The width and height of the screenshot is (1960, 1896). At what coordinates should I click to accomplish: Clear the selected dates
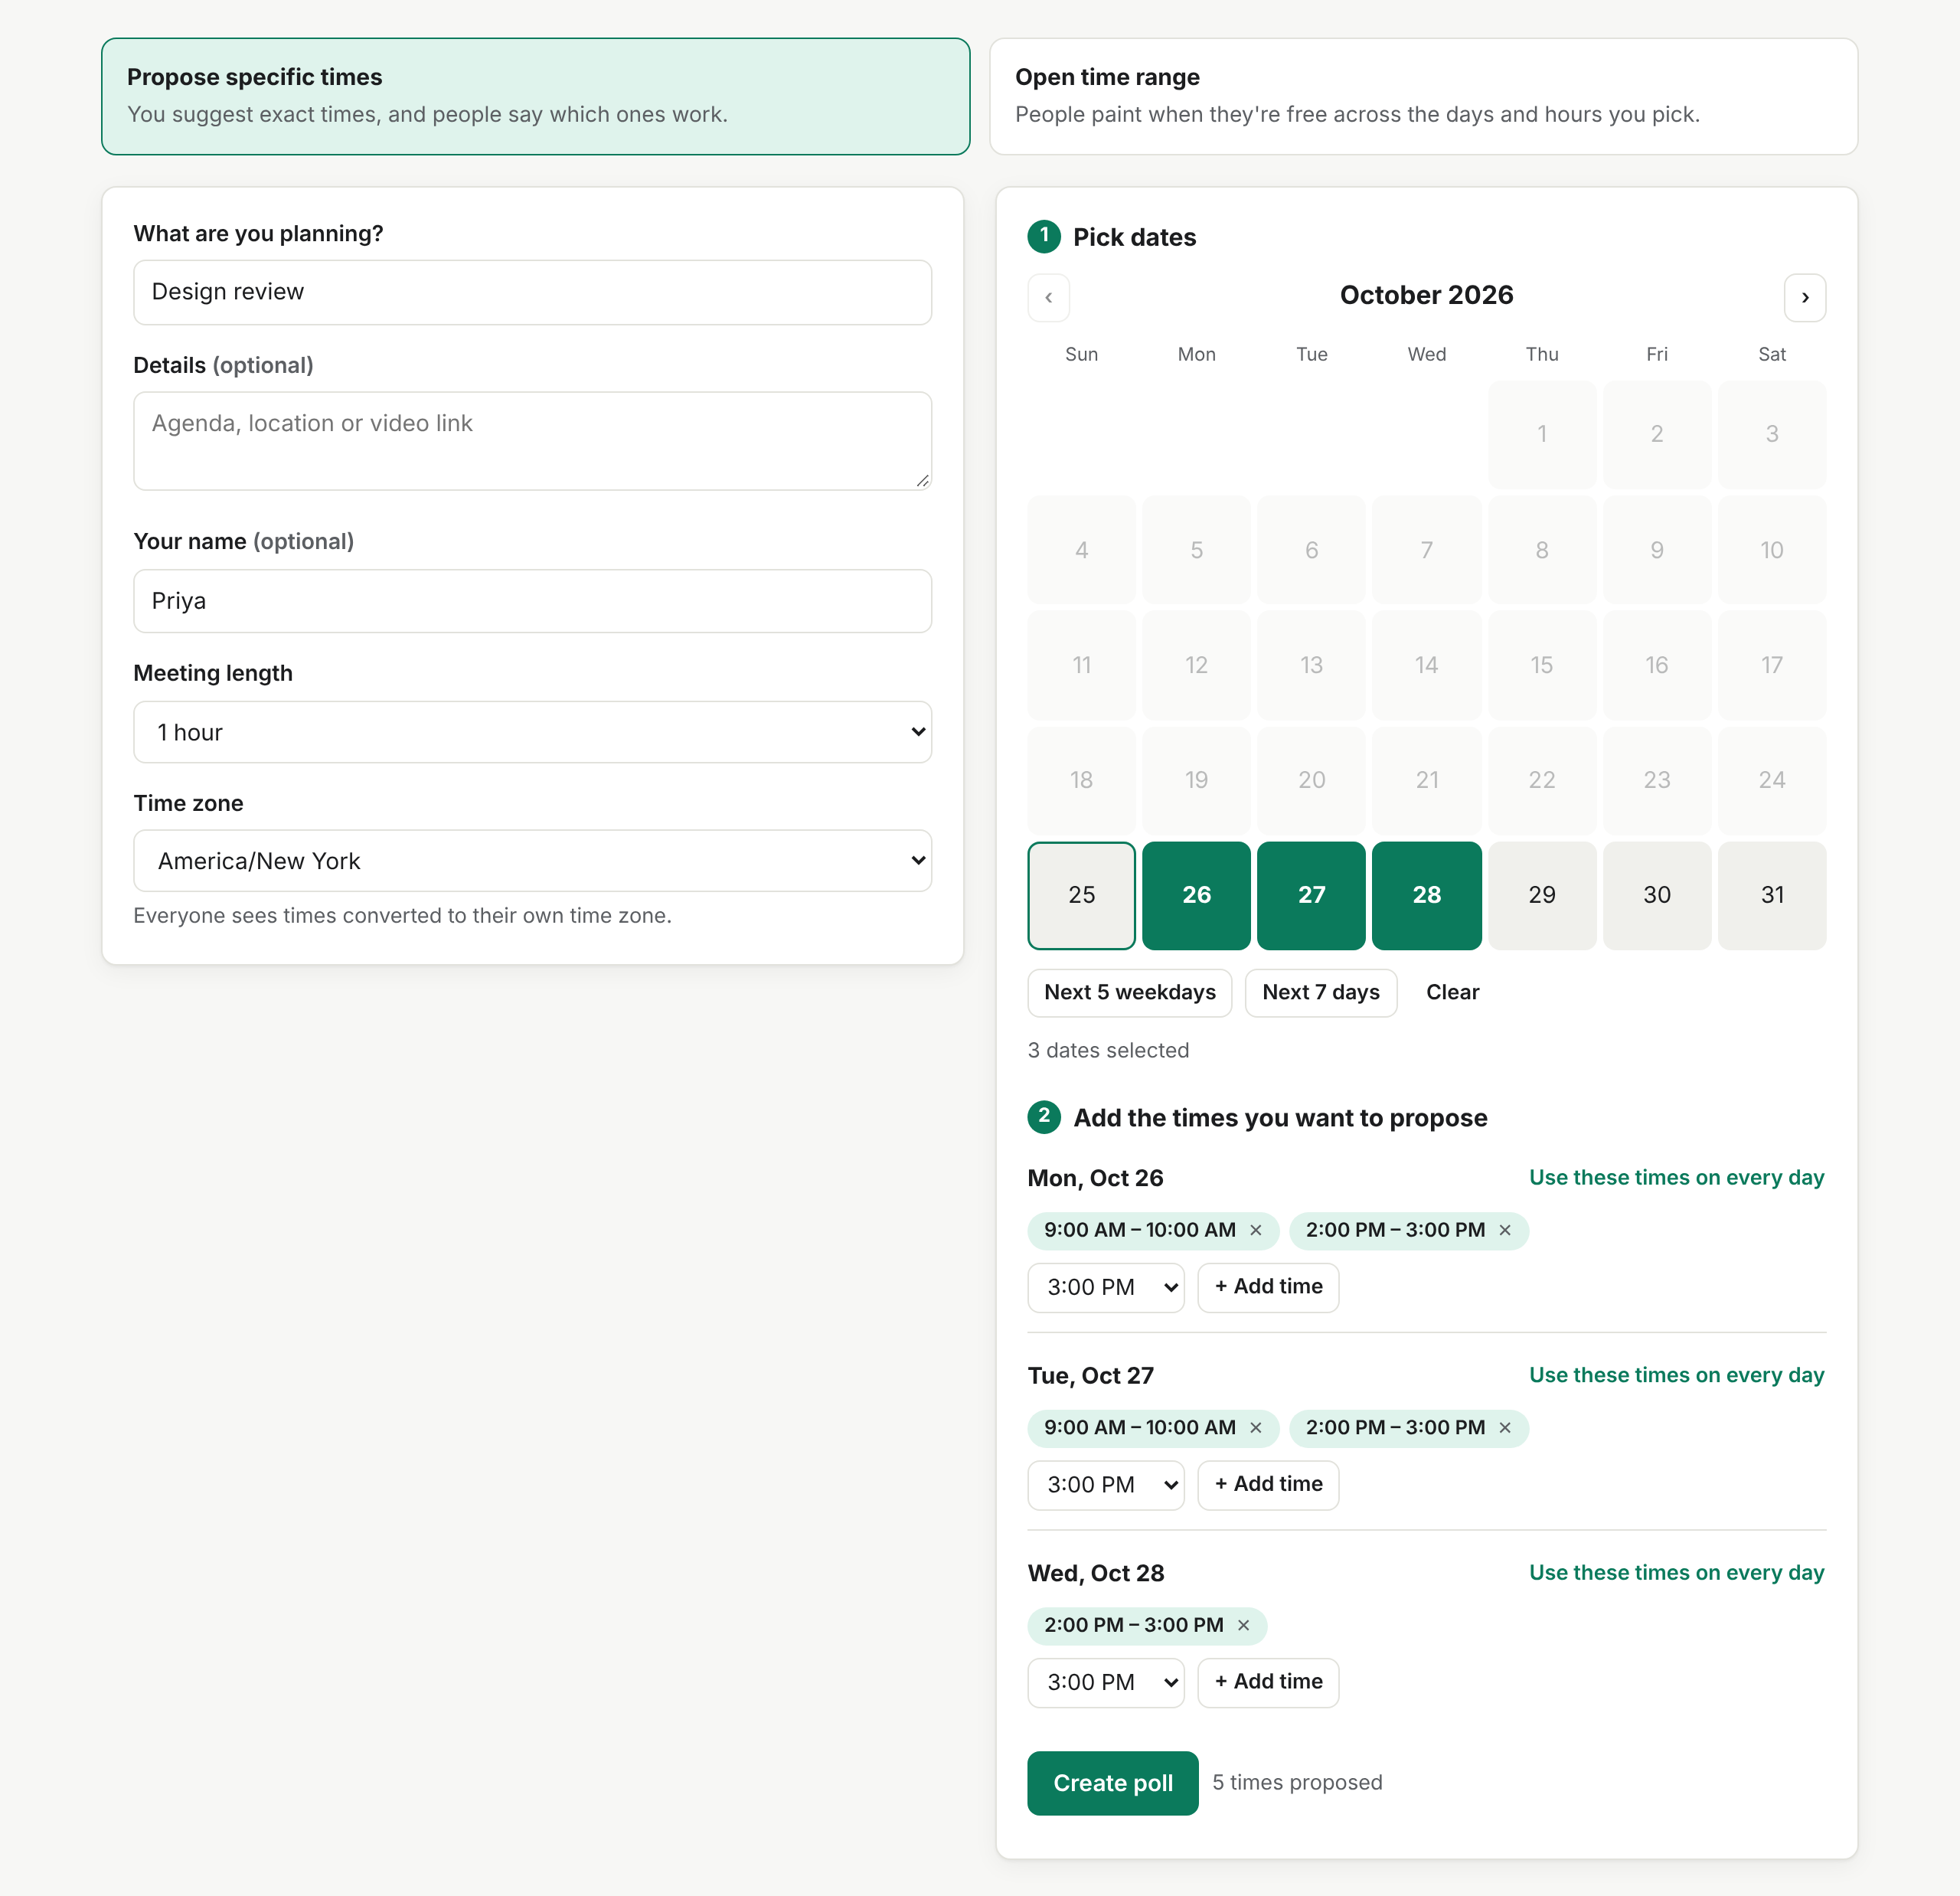[1452, 993]
